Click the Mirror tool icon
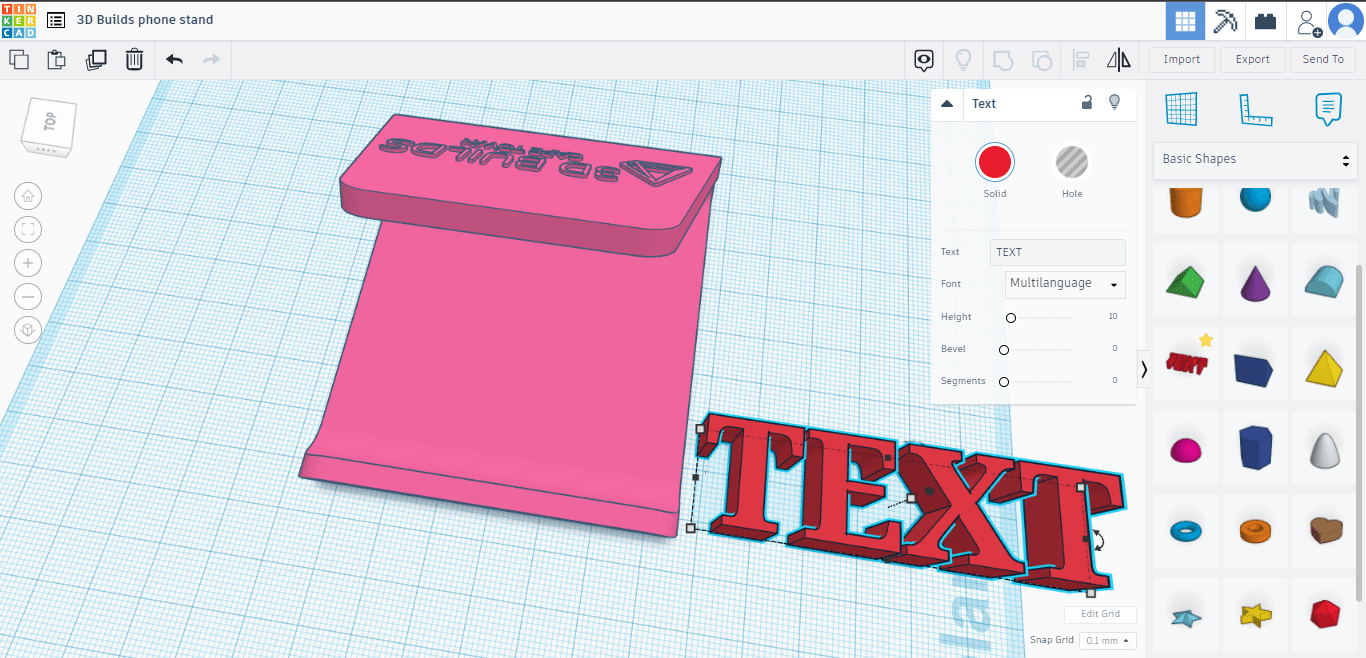This screenshot has width=1366, height=658. (x=1118, y=60)
